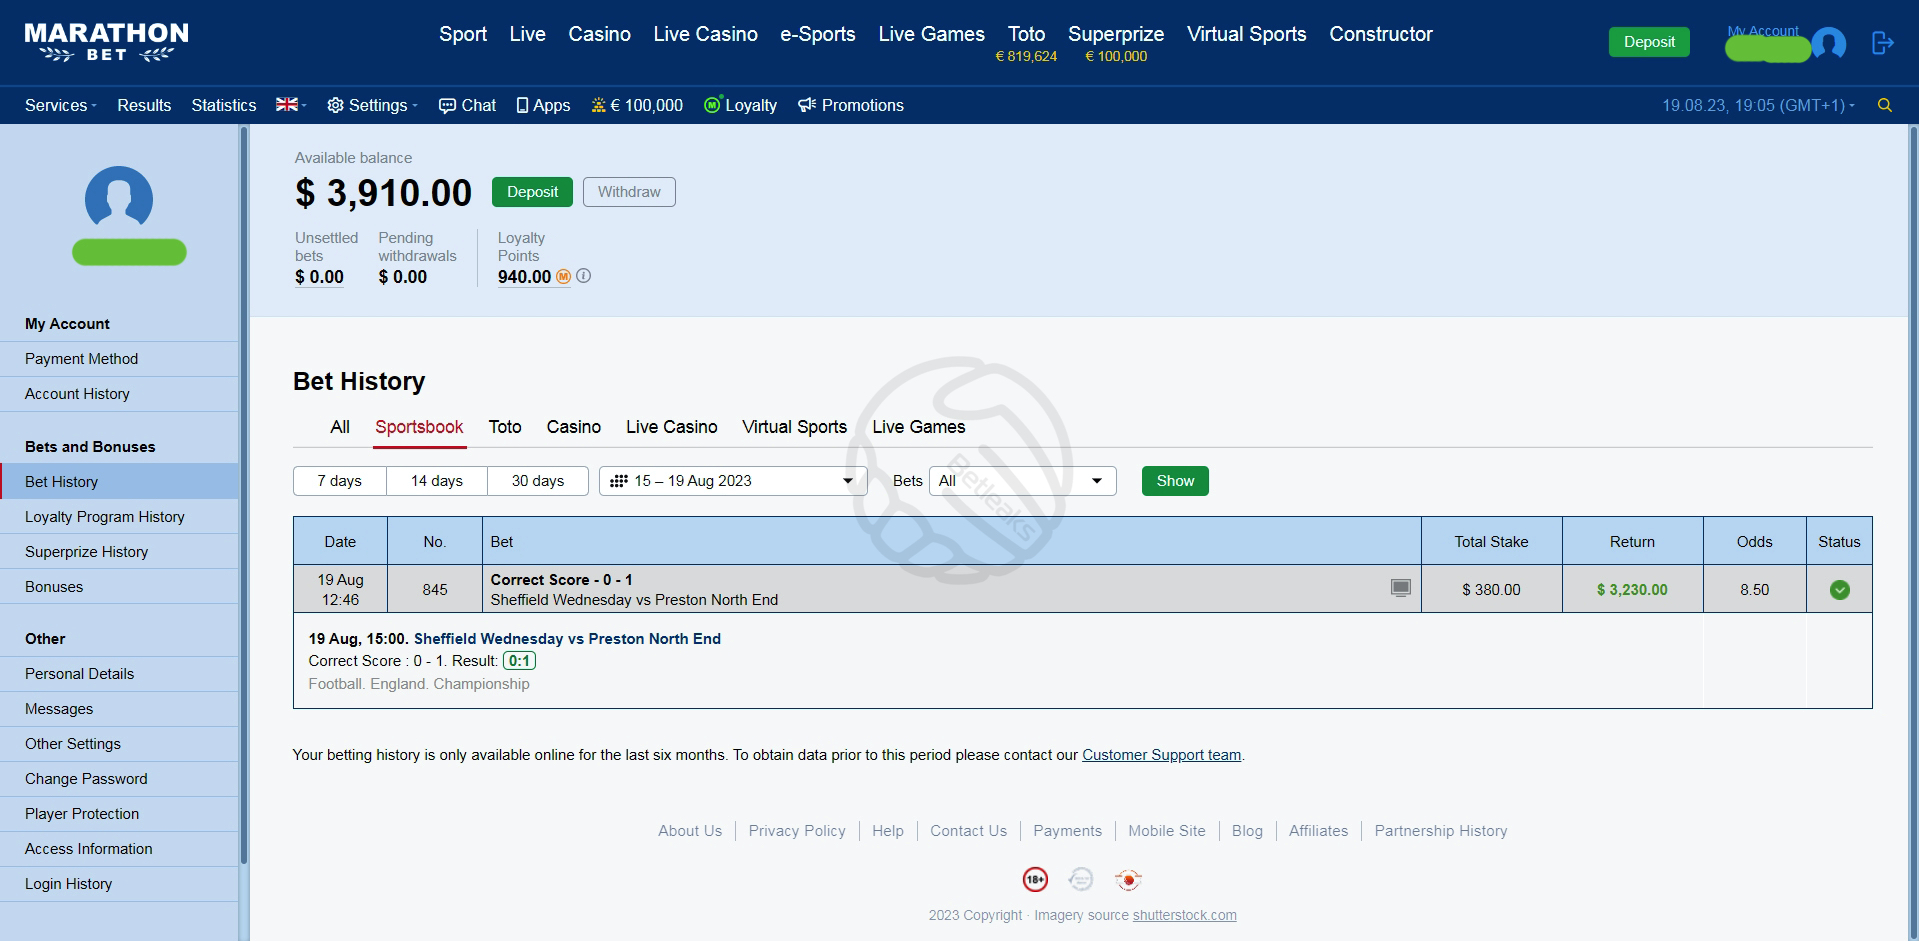The image size is (1919, 941).
Task: Switch to the Toto history tab
Action: pyautogui.click(x=505, y=427)
